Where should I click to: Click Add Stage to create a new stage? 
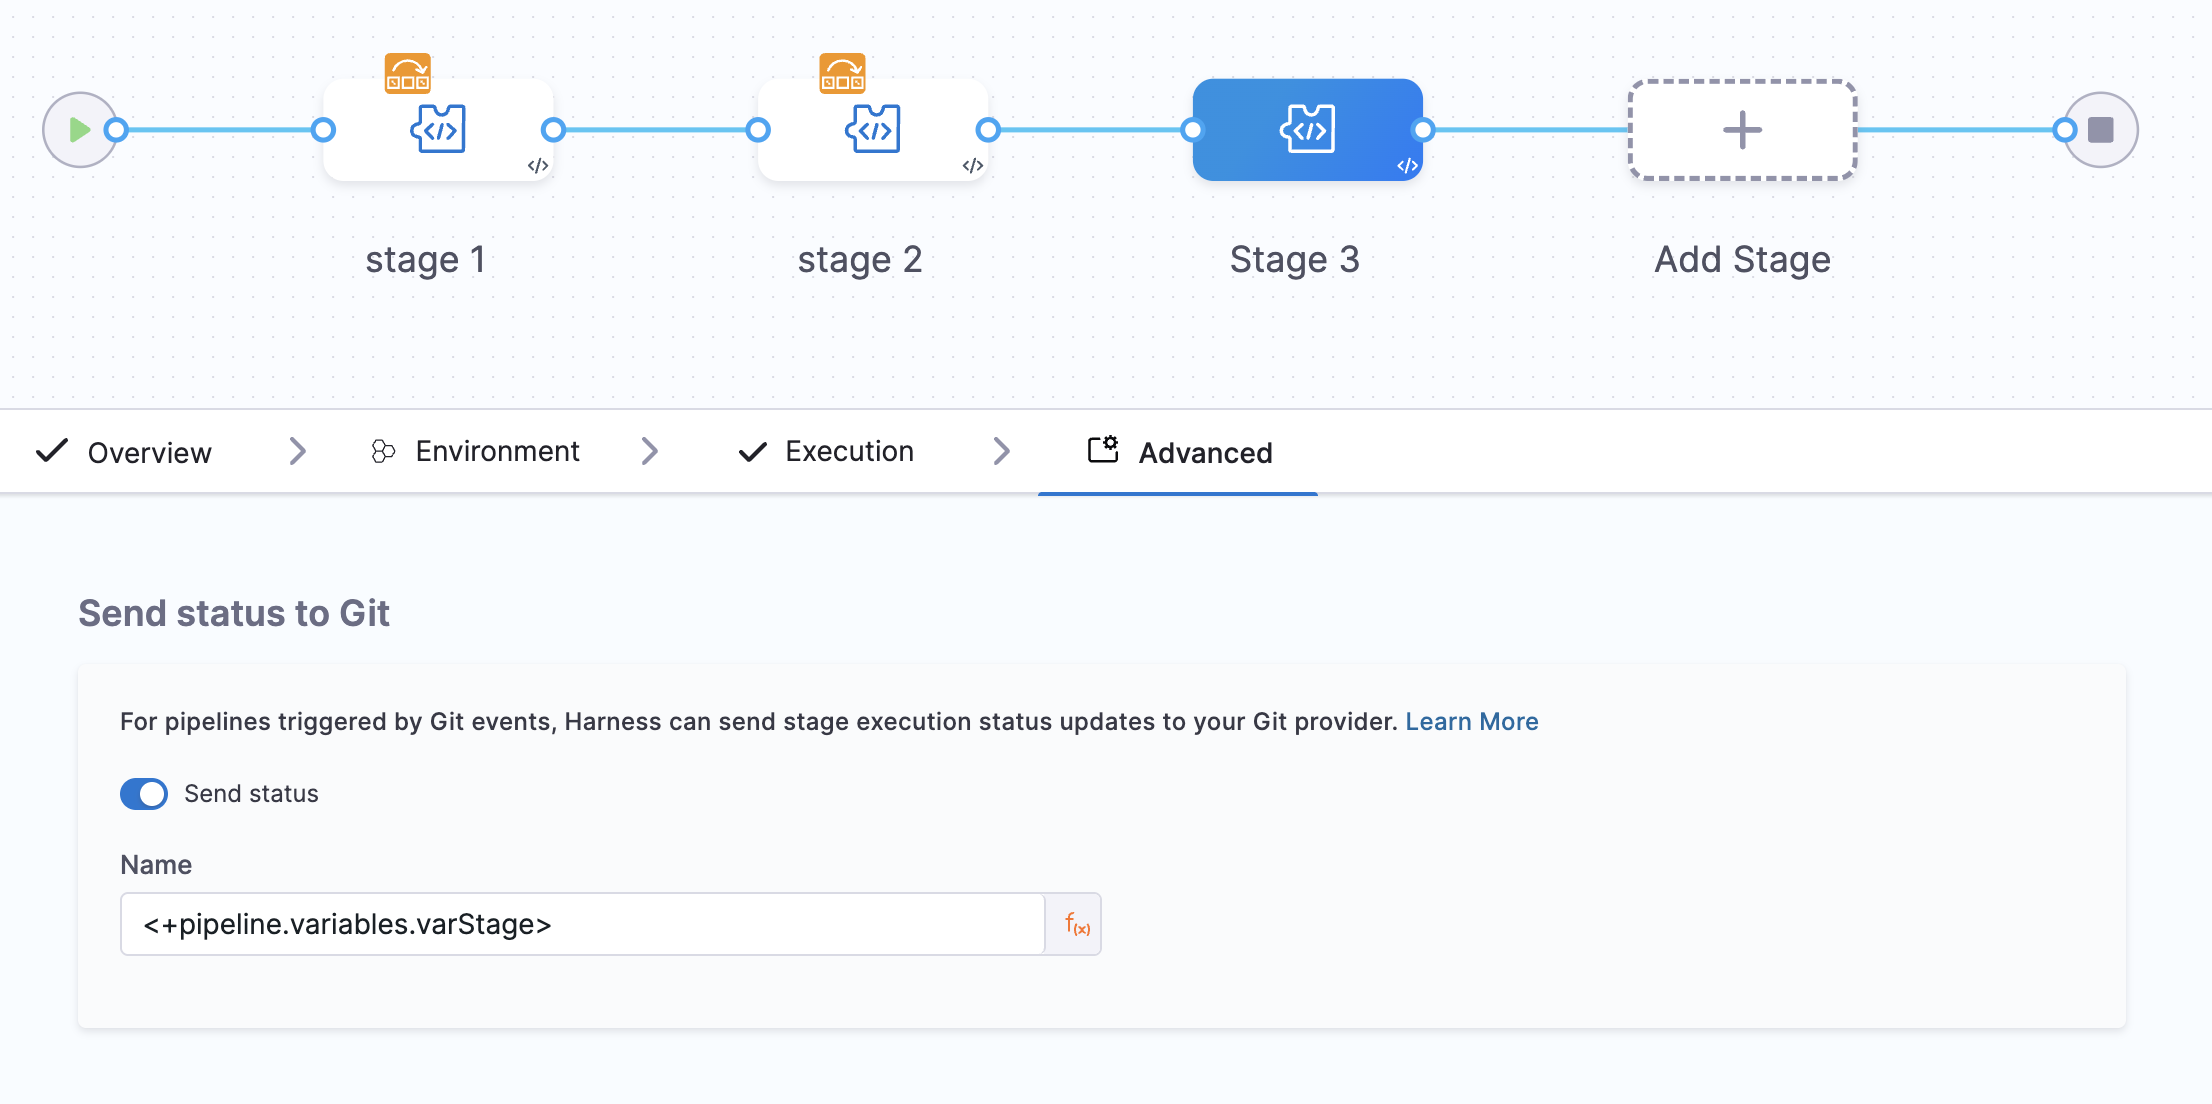coord(1741,129)
